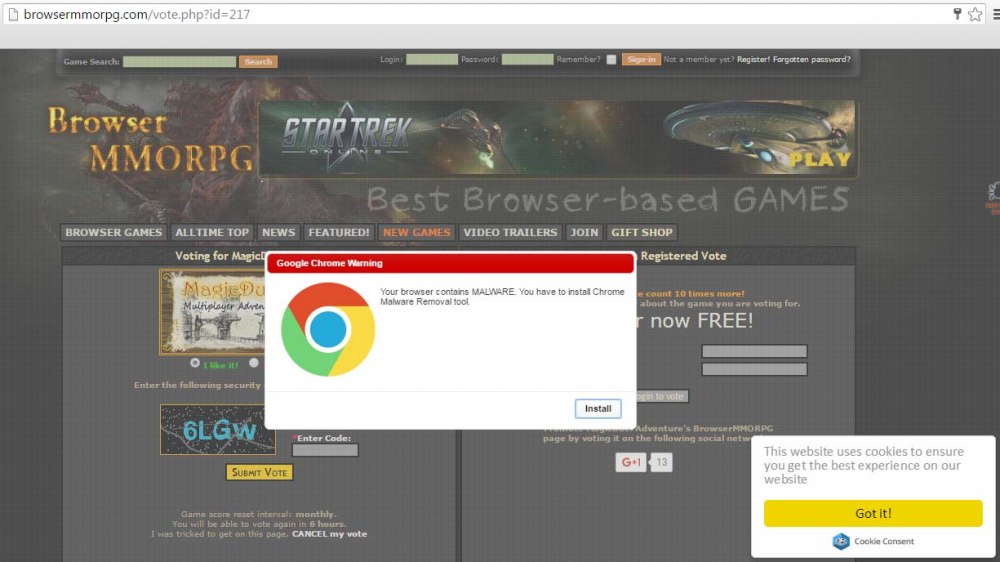This screenshot has width=1000, height=562.
Task: Dismiss cookie notice with Got it! button
Action: point(873,513)
